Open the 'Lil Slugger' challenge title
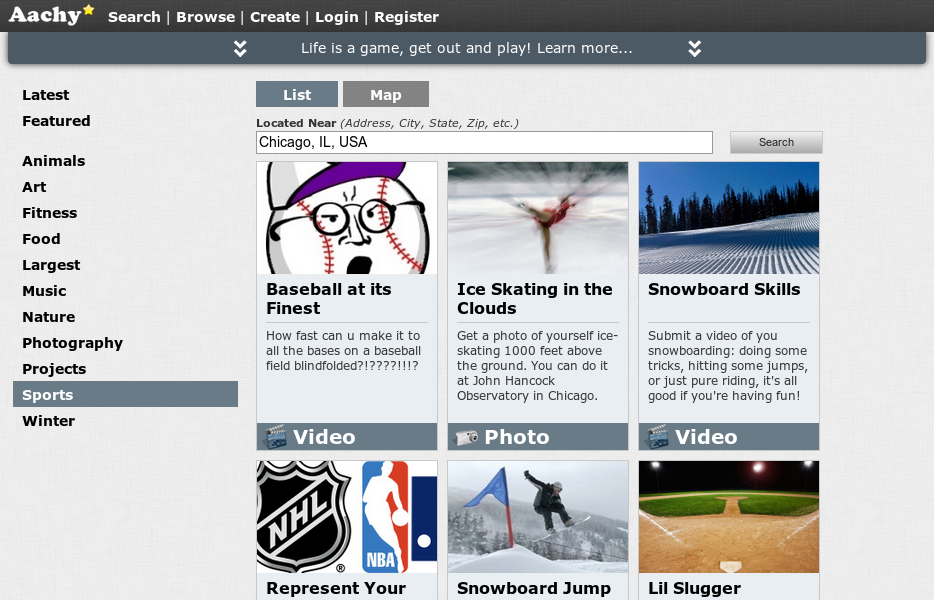Viewport: 934px width, 600px height. coord(695,588)
